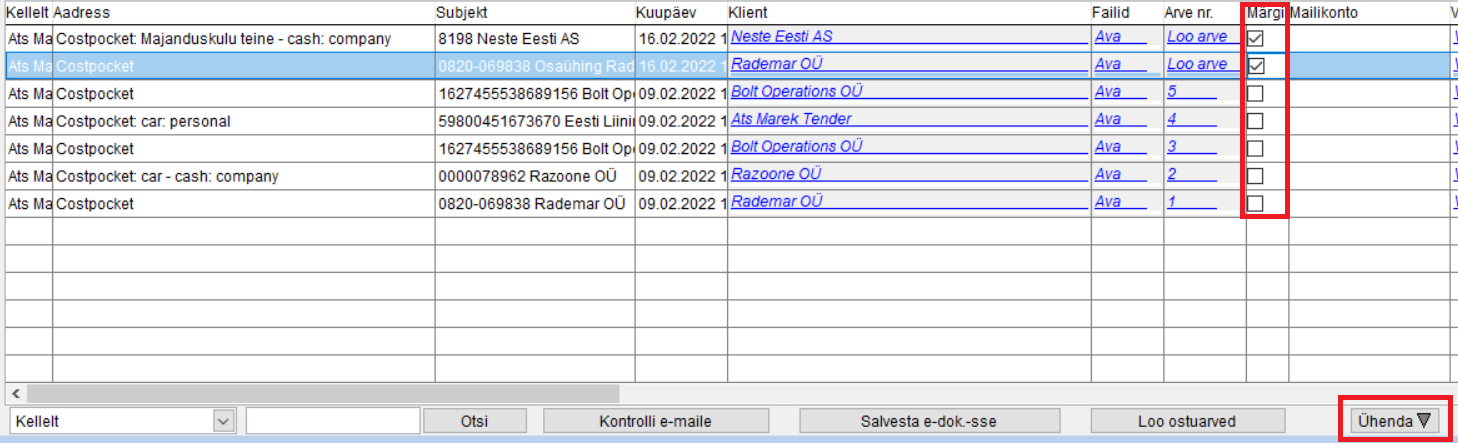Viewport: 1458px width, 443px height.
Task: Tick Märgi checkbox for invoice number 1
Action: click(x=1256, y=203)
